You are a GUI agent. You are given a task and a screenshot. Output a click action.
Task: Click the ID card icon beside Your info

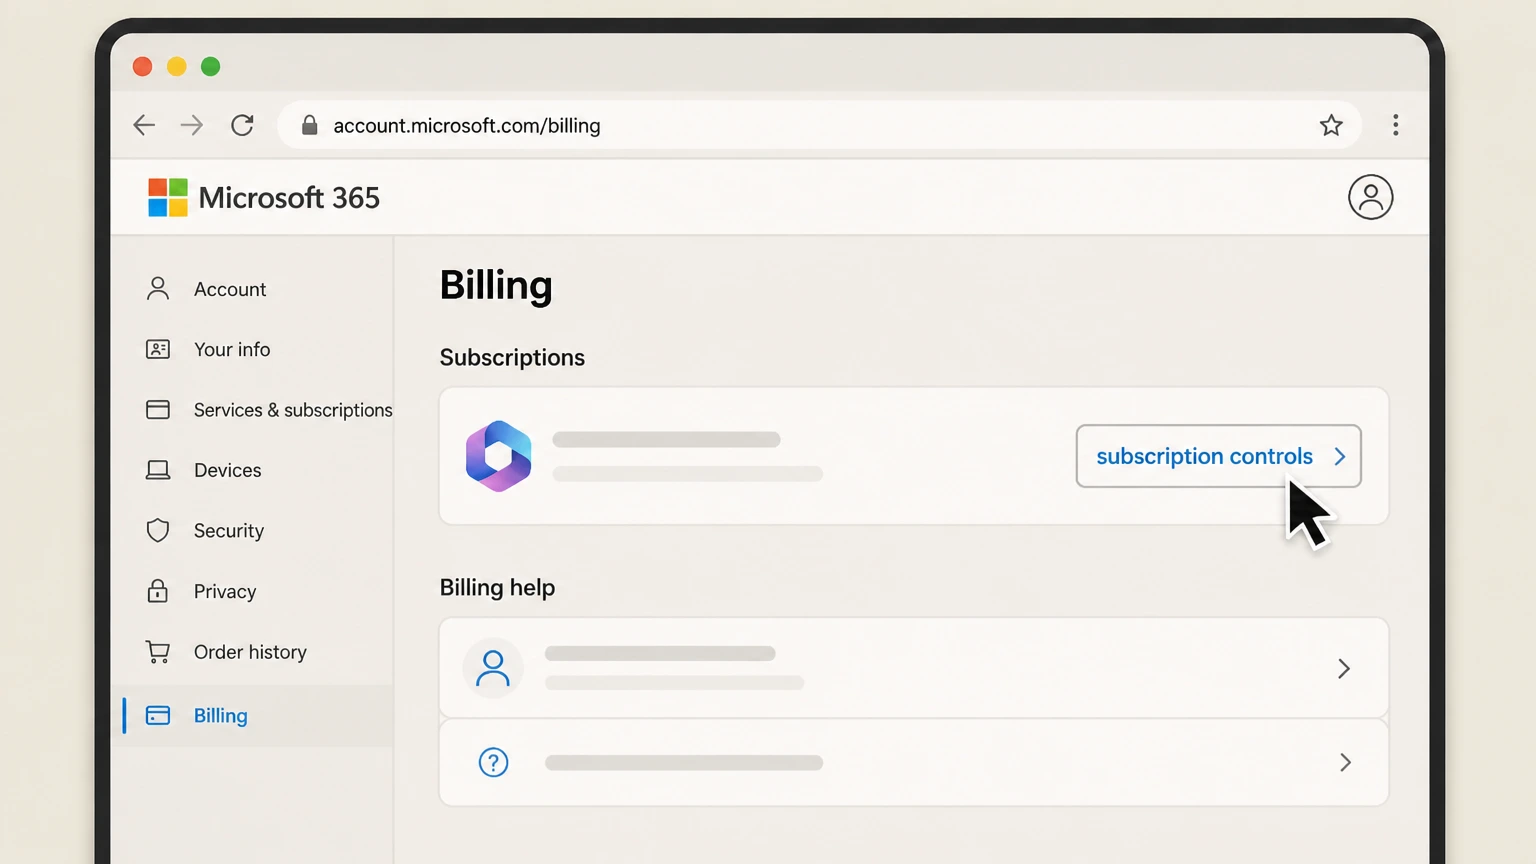pyautogui.click(x=158, y=349)
